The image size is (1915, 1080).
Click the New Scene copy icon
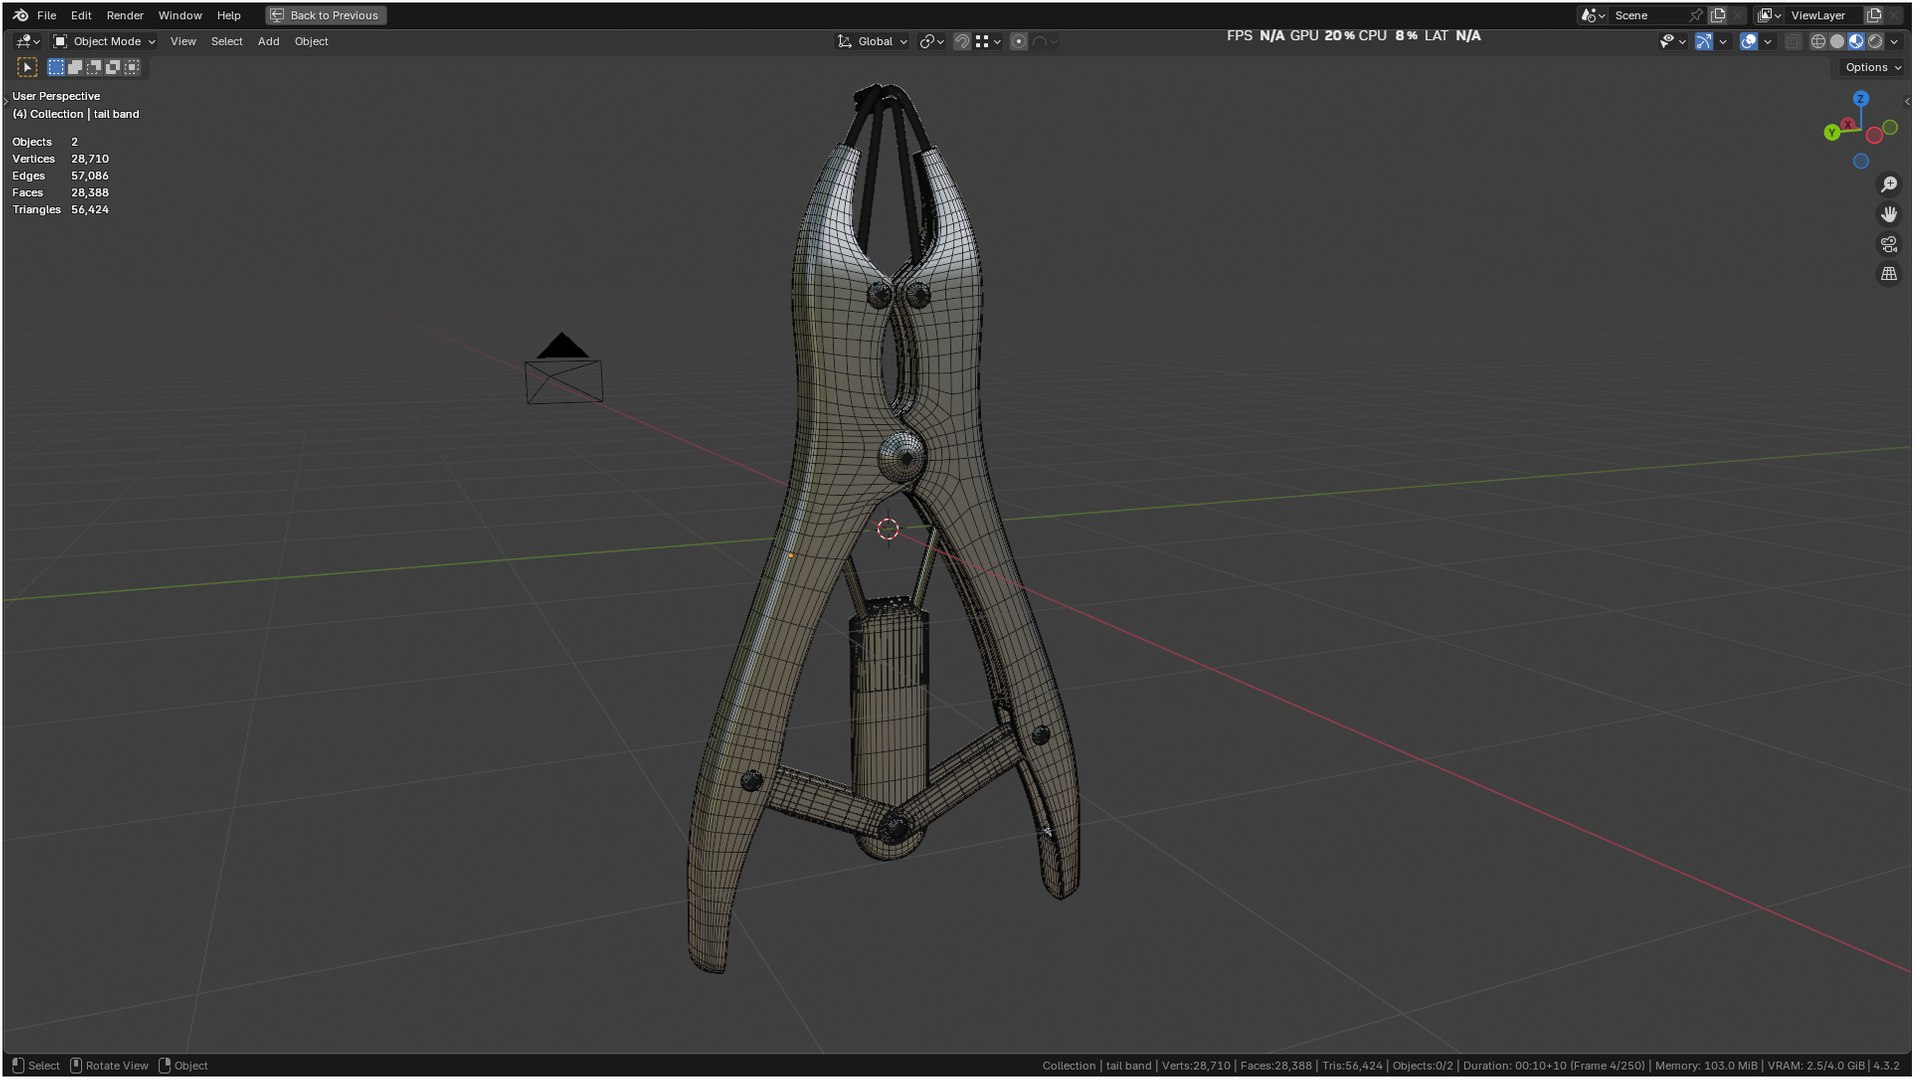1718,15
